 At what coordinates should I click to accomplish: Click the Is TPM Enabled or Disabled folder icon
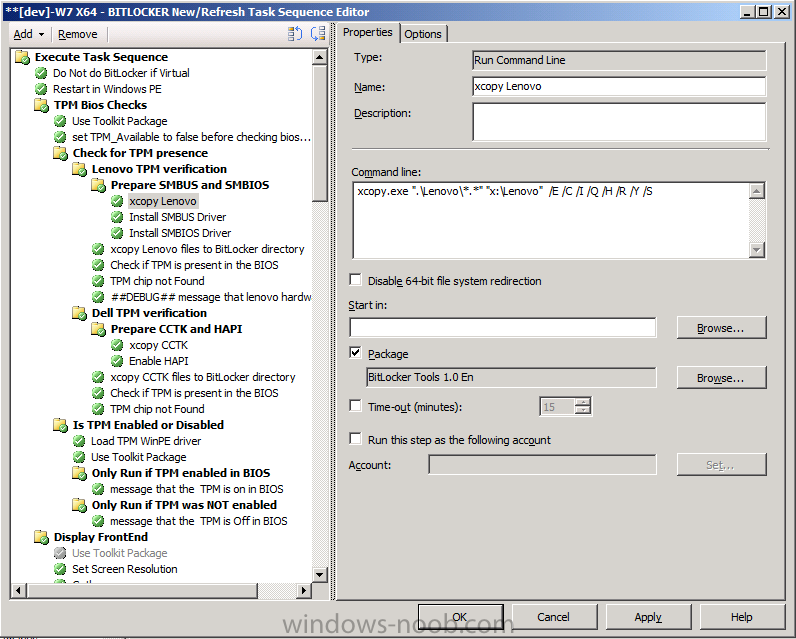(x=60, y=425)
